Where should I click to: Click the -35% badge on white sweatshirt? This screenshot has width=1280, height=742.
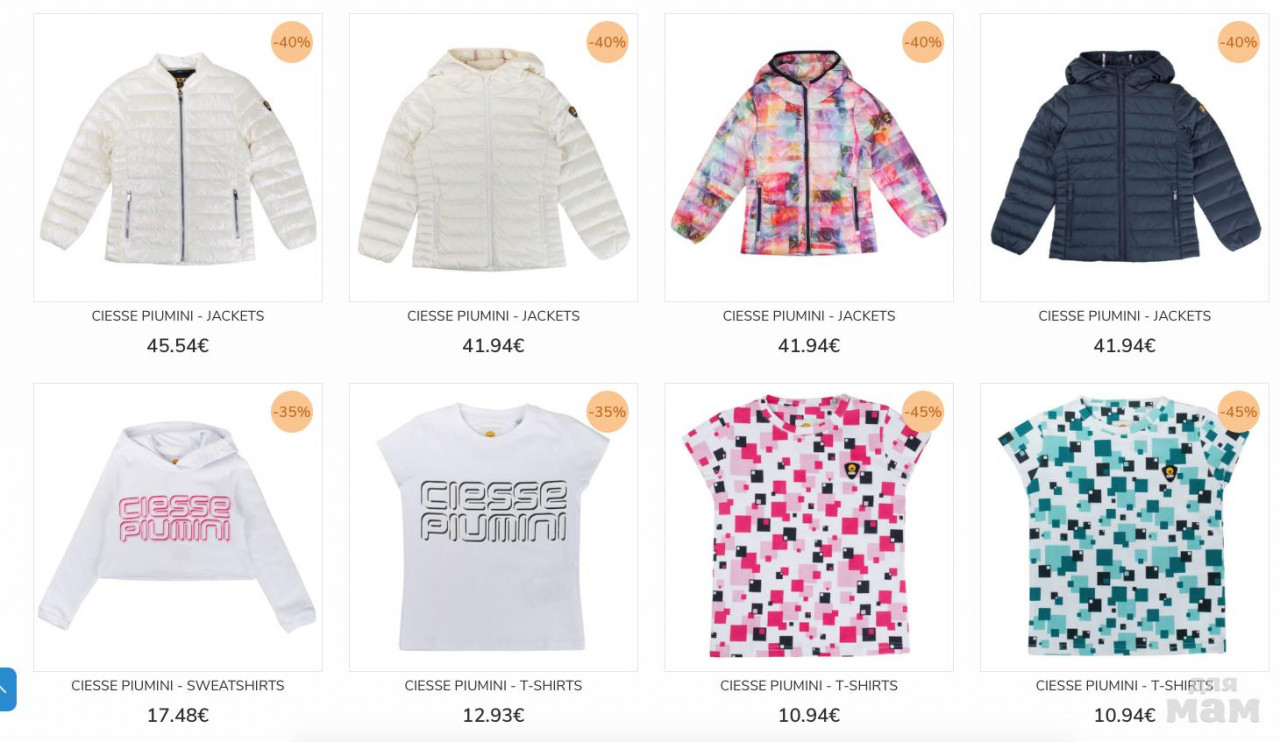292,412
